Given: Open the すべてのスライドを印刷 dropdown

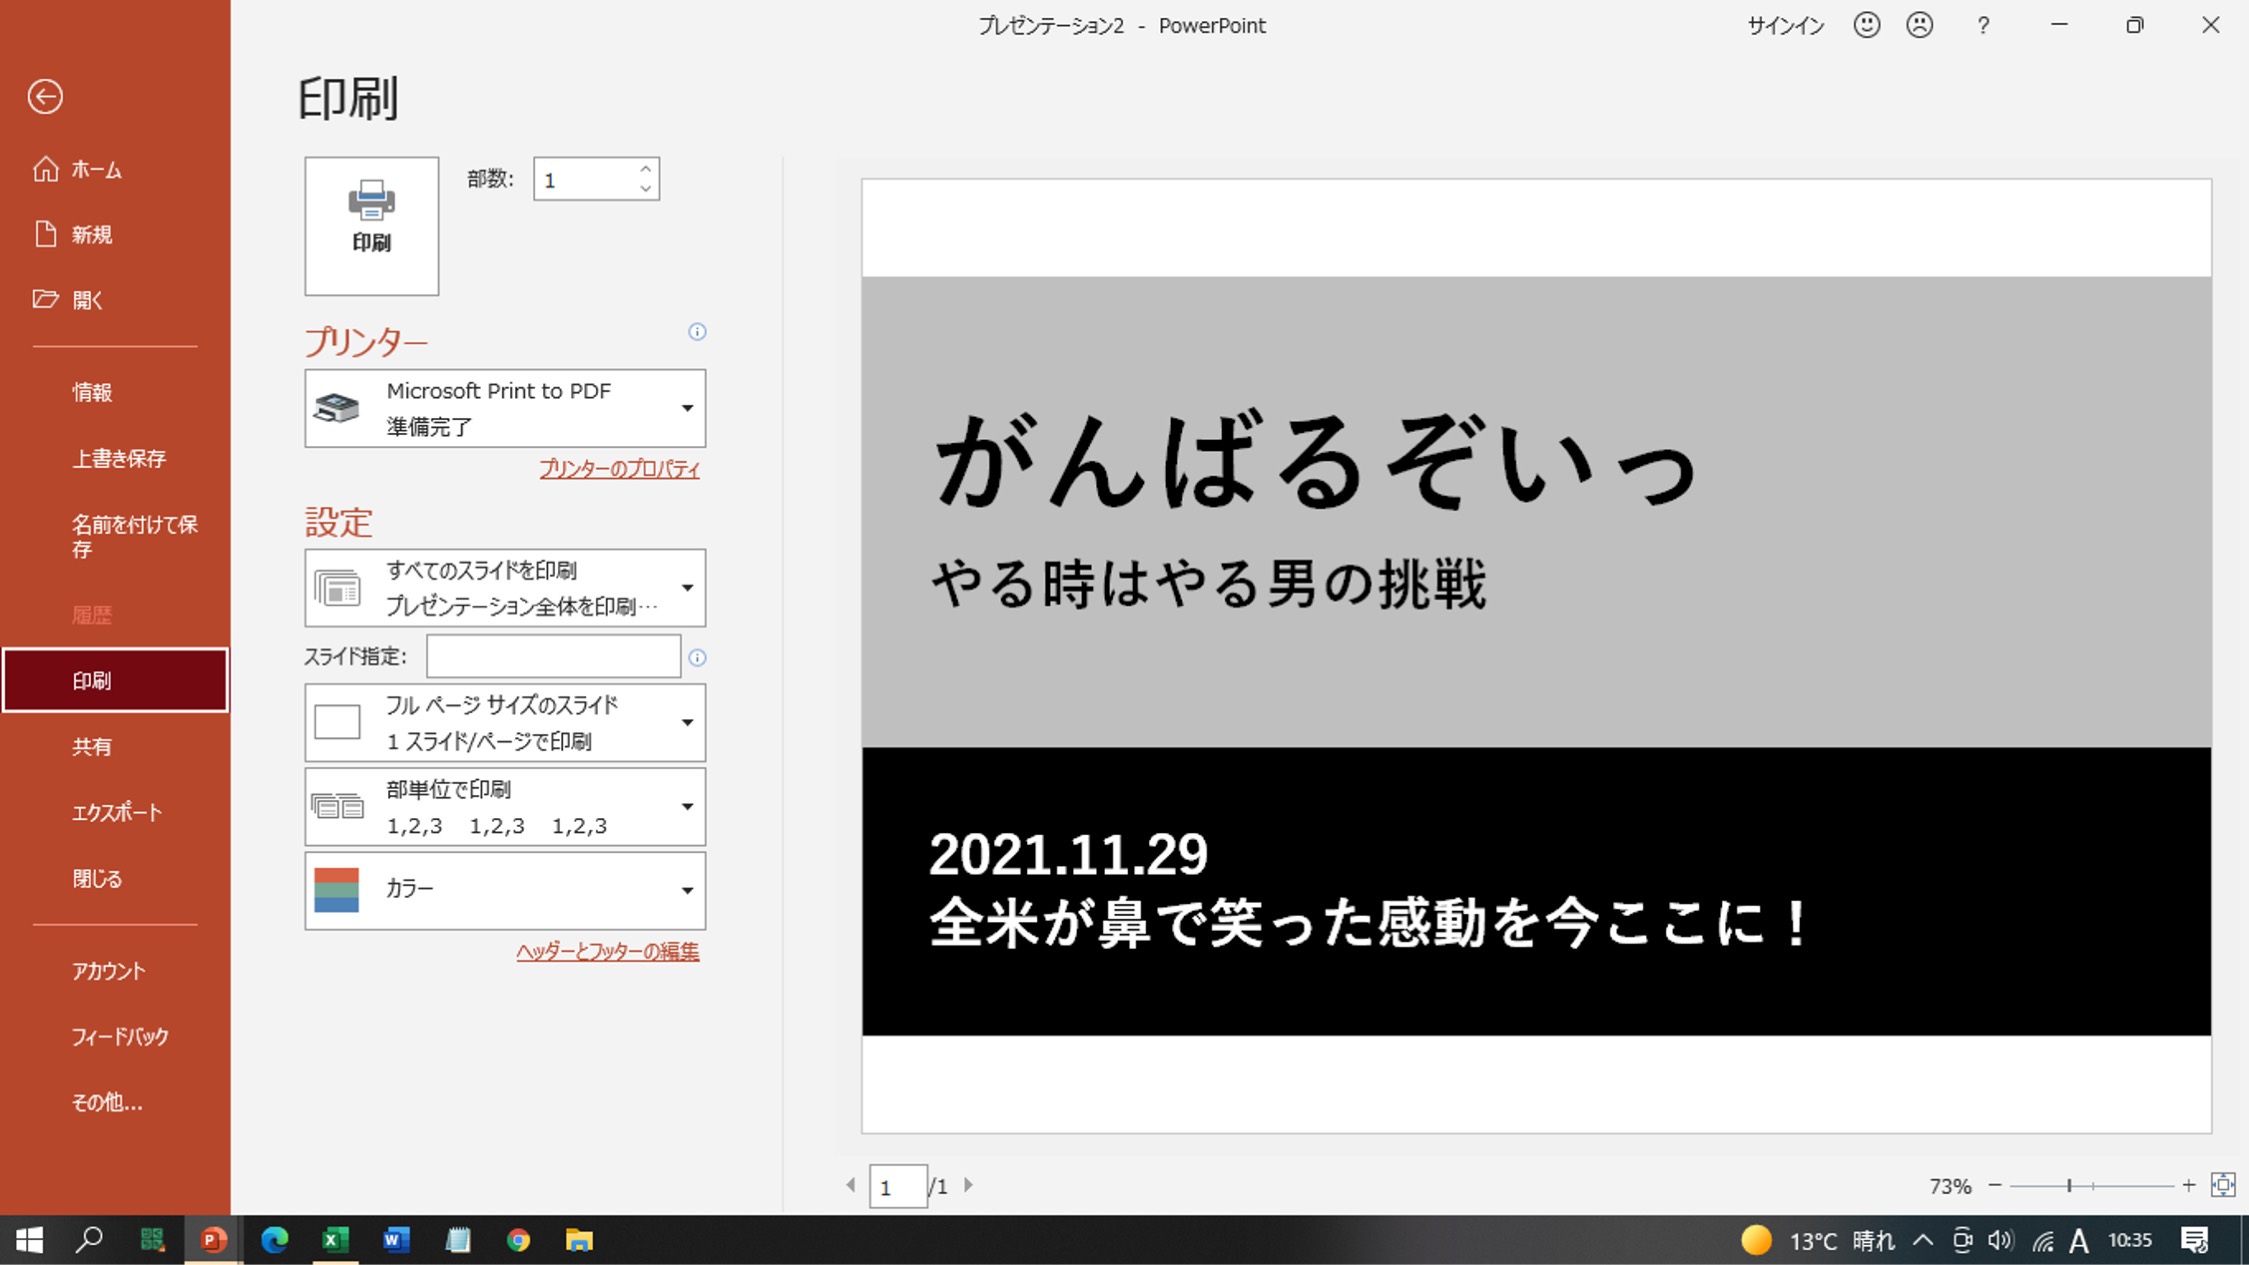Looking at the screenshot, I should [x=505, y=588].
